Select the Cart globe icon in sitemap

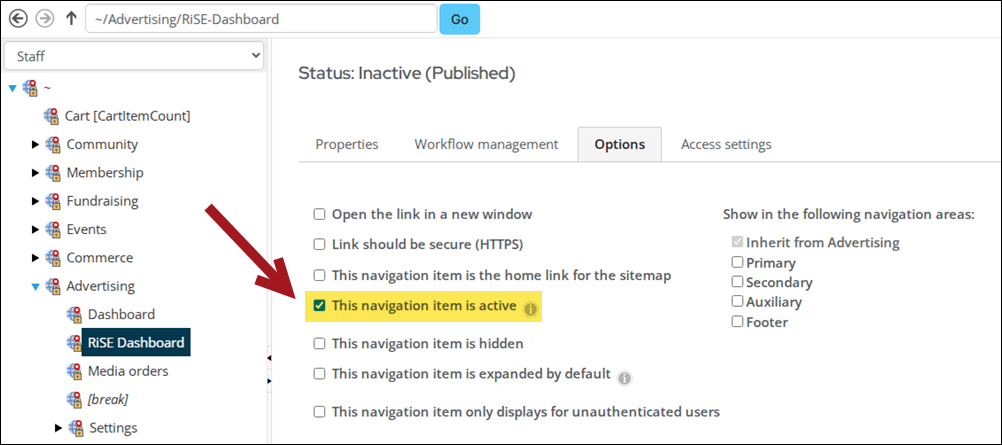pyautogui.click(x=52, y=116)
